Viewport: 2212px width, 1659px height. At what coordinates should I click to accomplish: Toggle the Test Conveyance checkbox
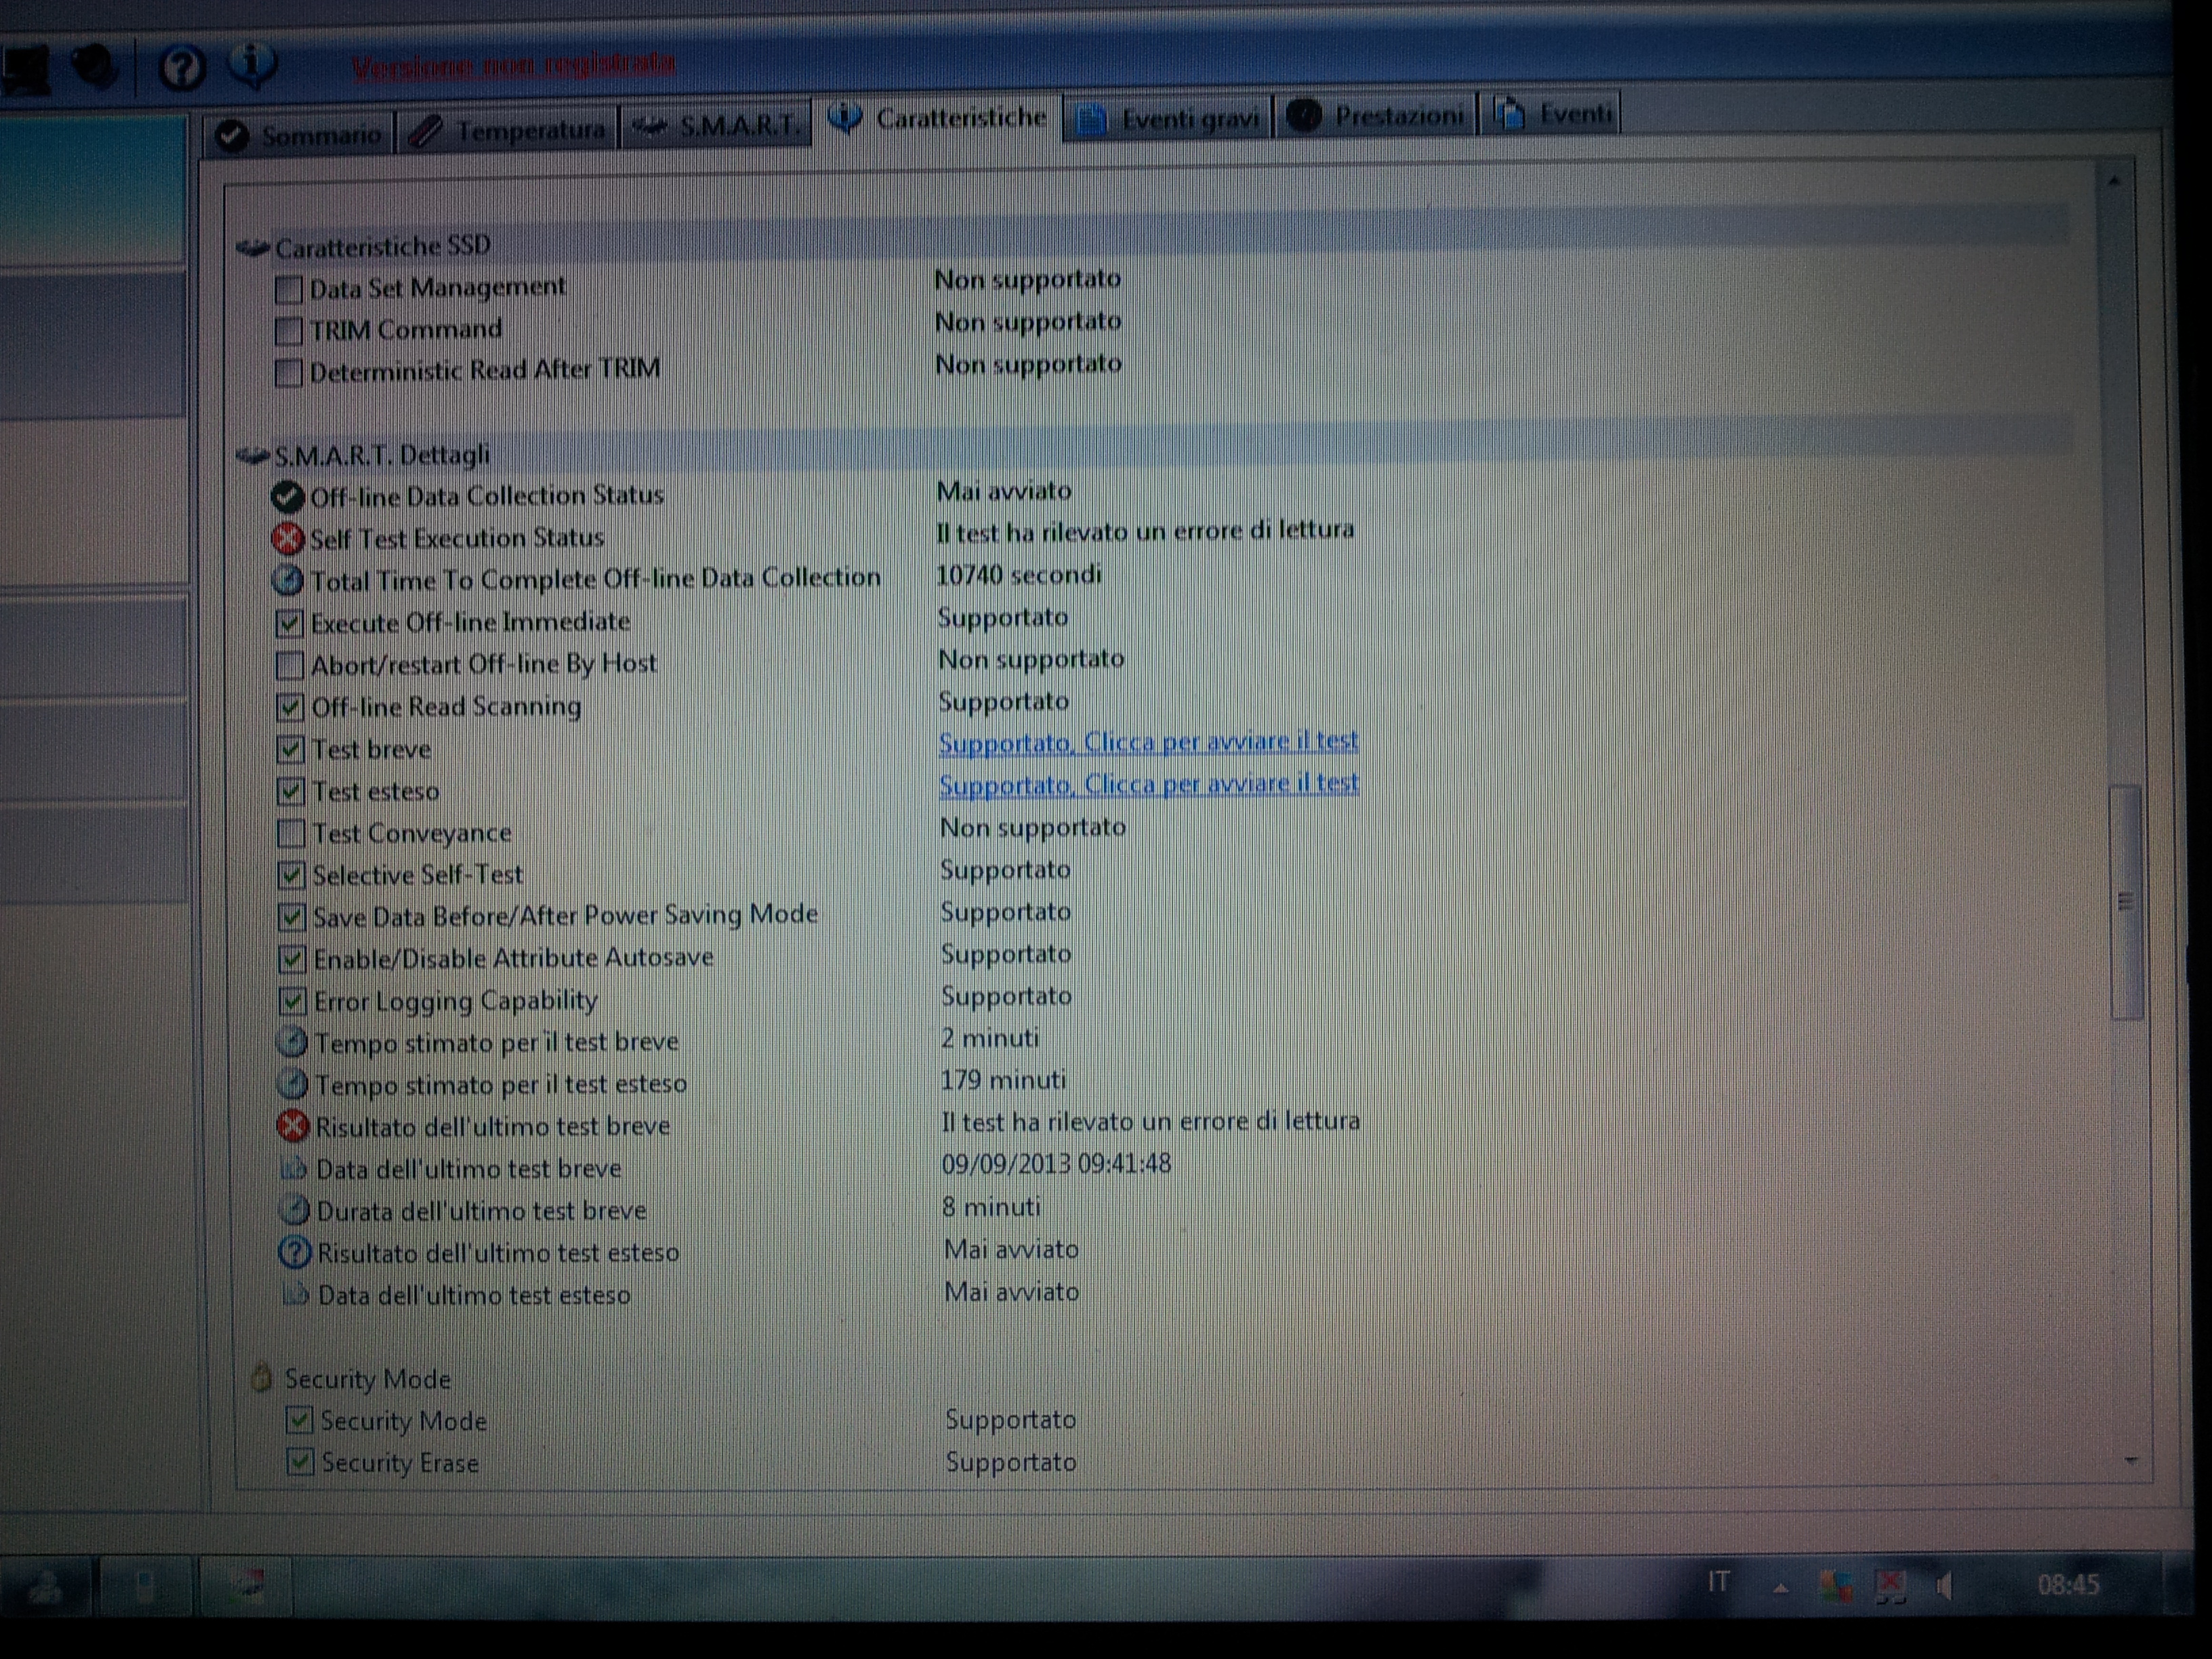point(291,833)
